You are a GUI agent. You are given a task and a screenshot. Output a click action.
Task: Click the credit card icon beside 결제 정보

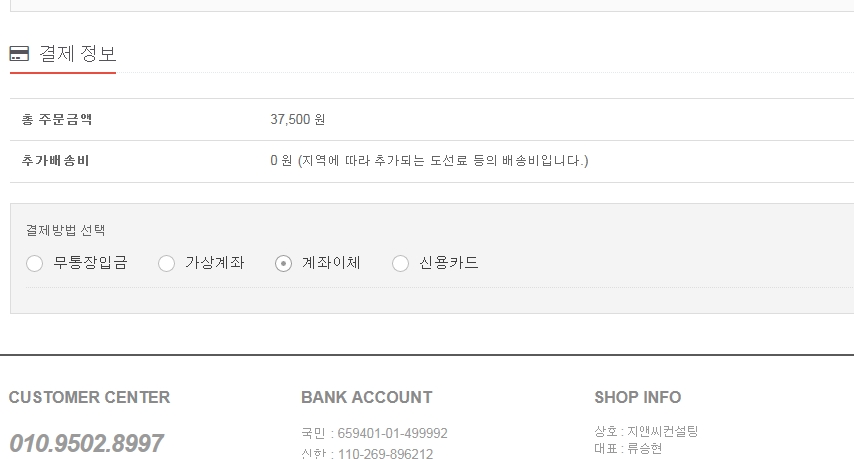[x=19, y=53]
